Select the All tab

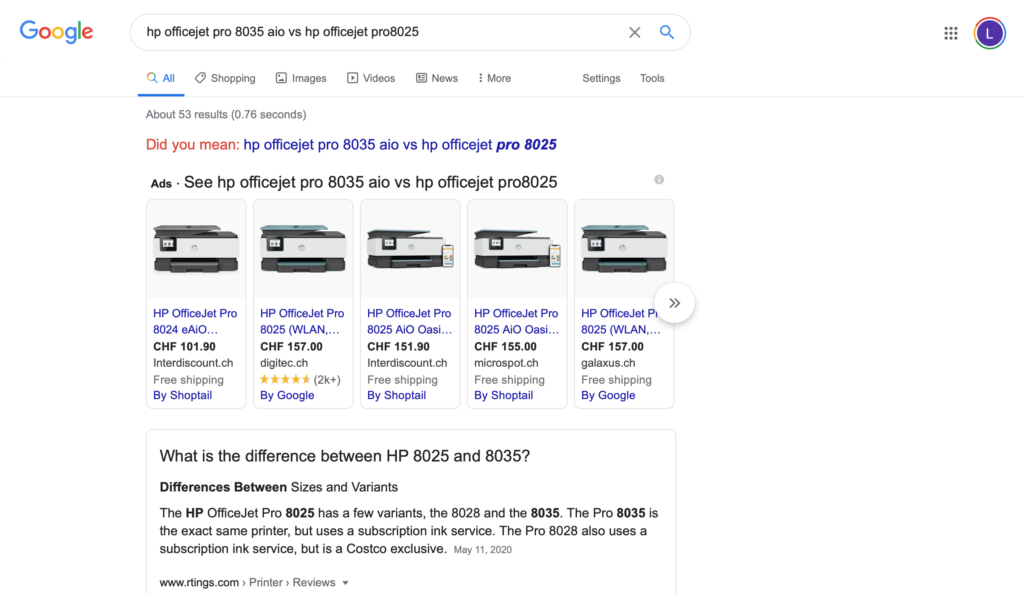161,78
